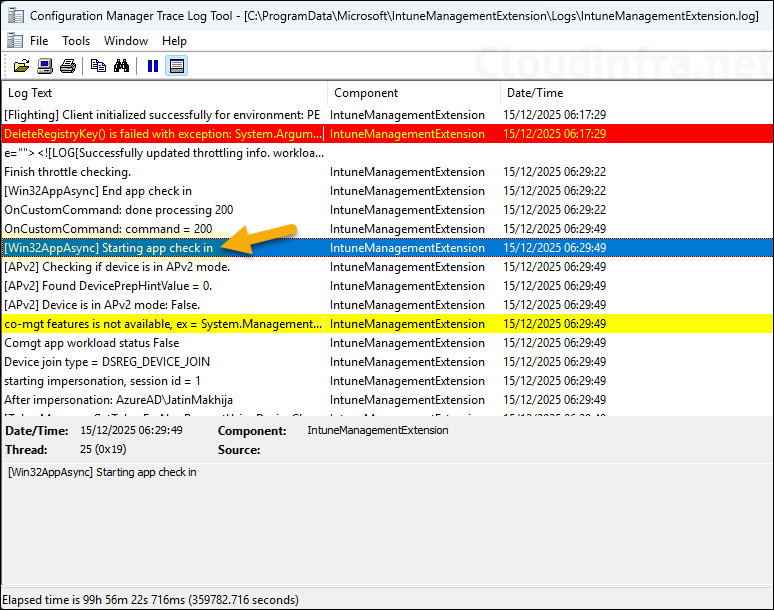Viewport: 774px width, 610px height.
Task: Open the Help menu
Action: (174, 41)
